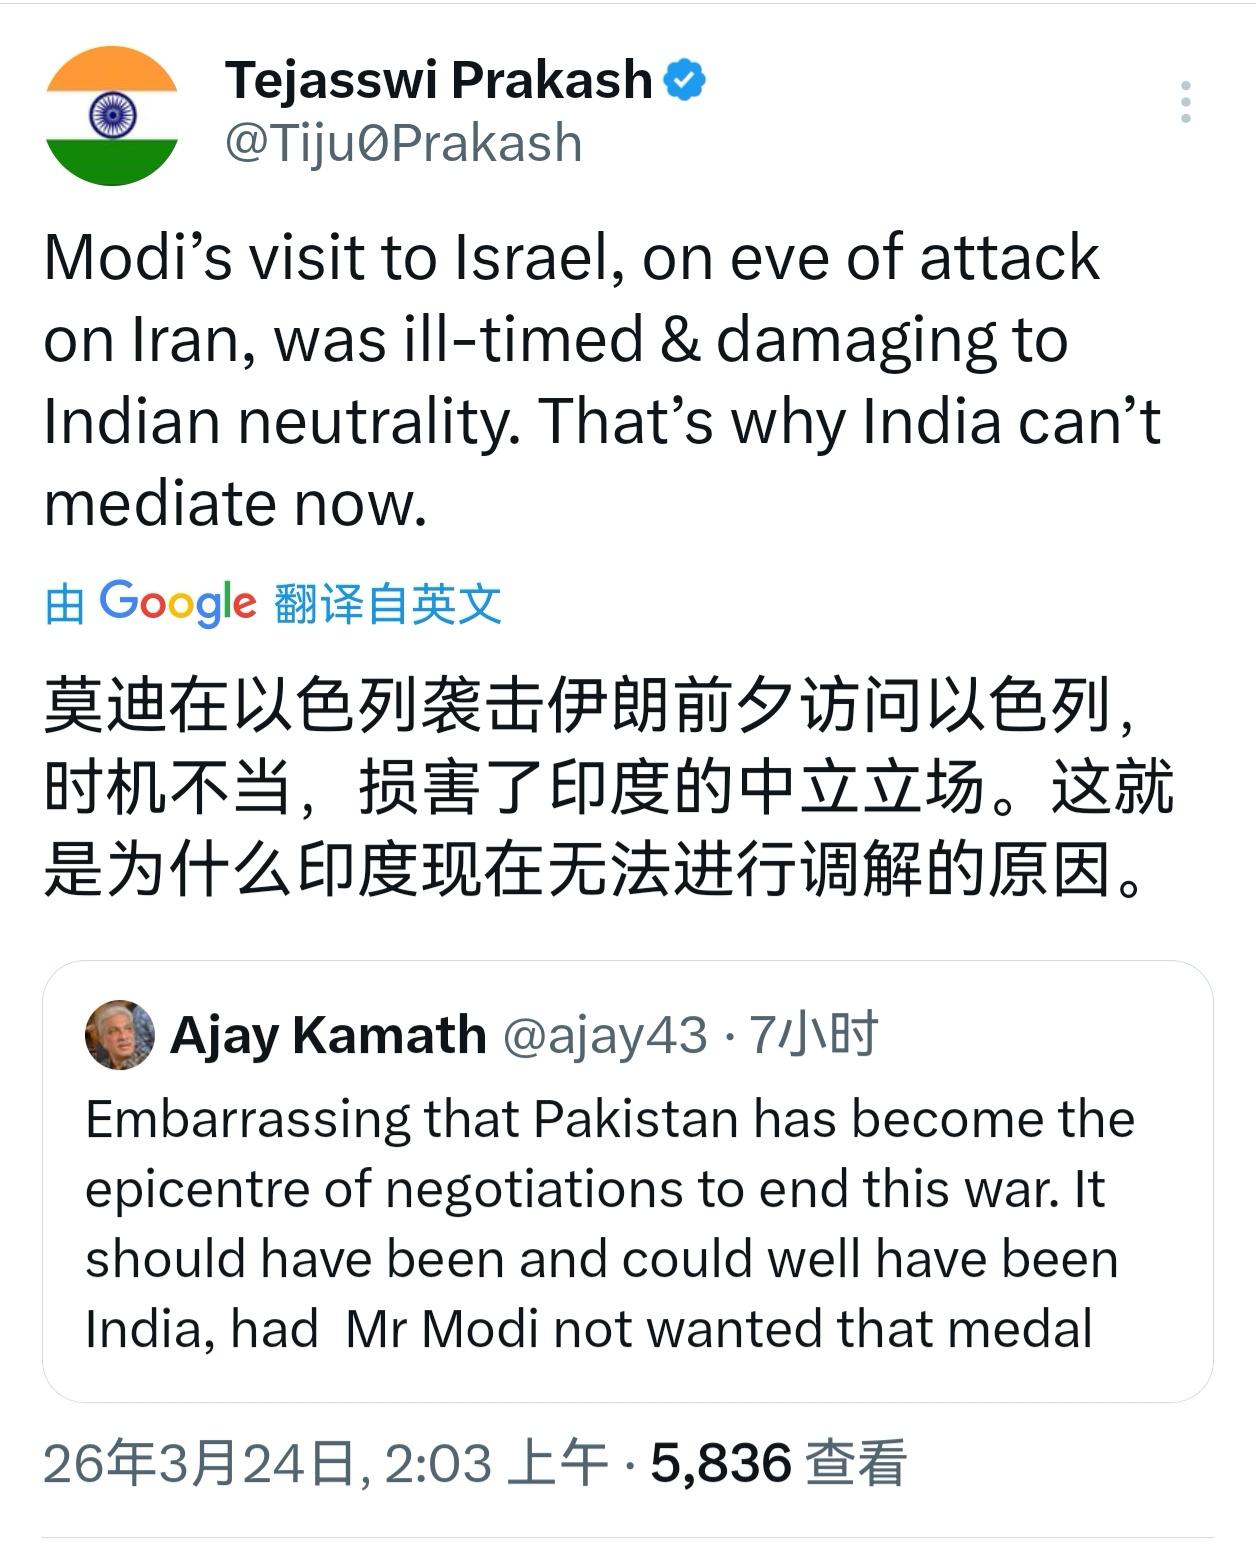Click the Chinese translated tweet text

coord(608,788)
